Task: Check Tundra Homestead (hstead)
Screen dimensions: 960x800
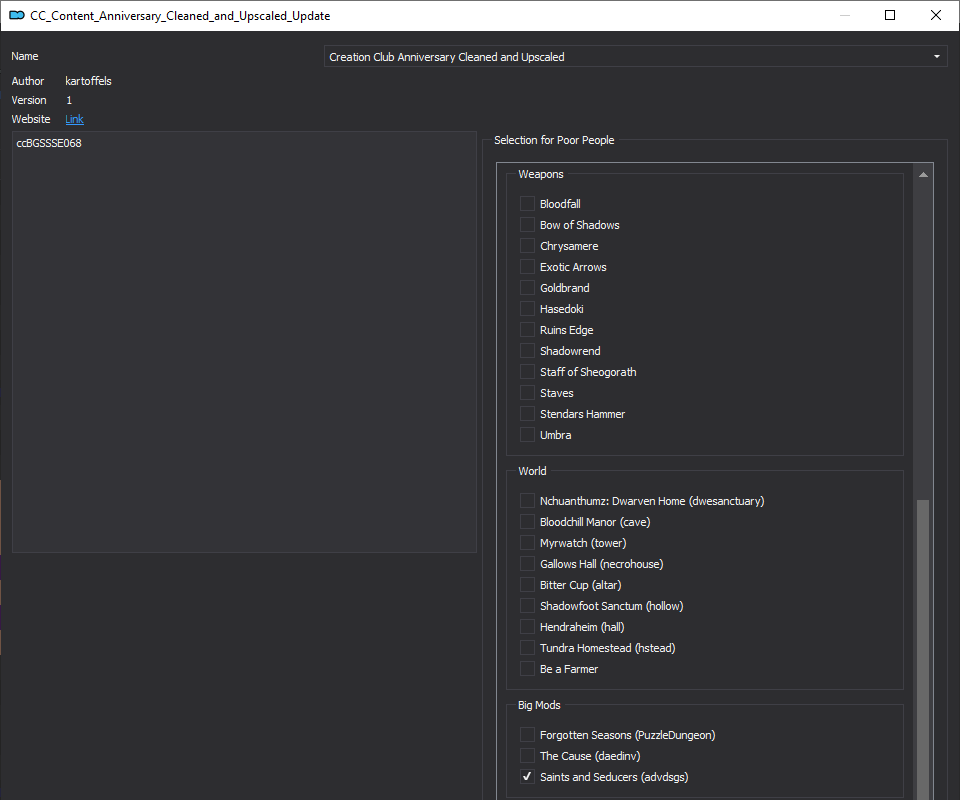Action: 527,648
